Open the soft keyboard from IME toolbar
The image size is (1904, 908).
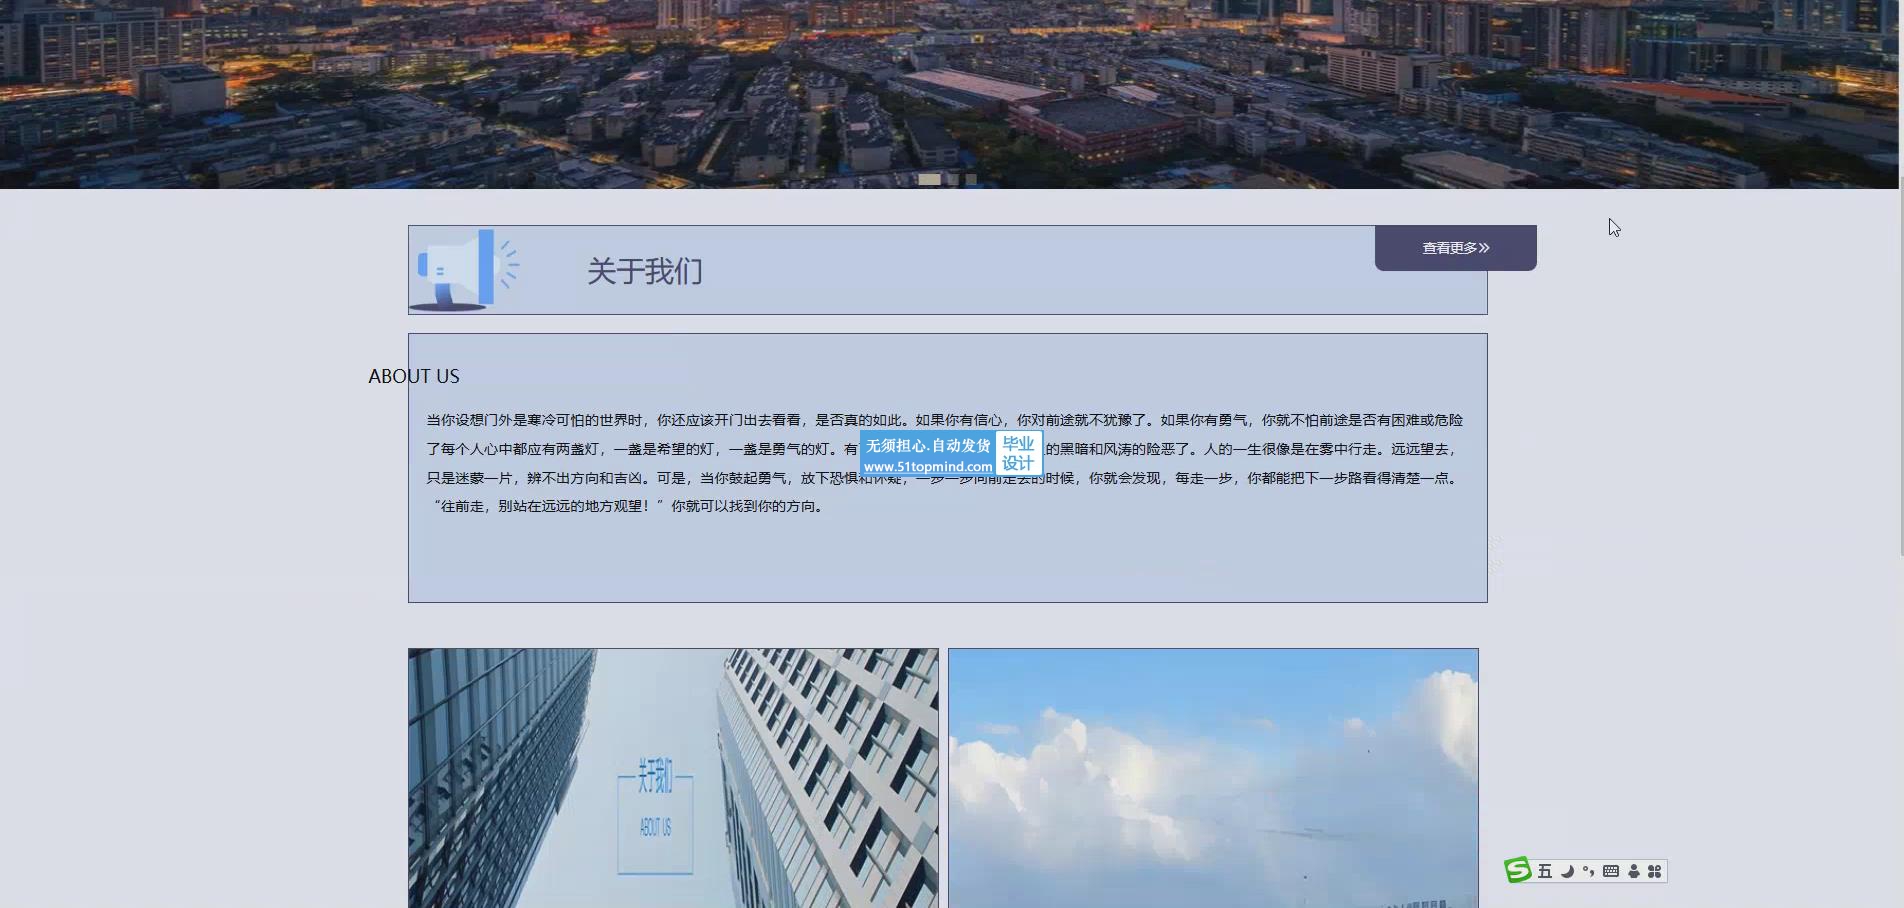click(x=1610, y=871)
